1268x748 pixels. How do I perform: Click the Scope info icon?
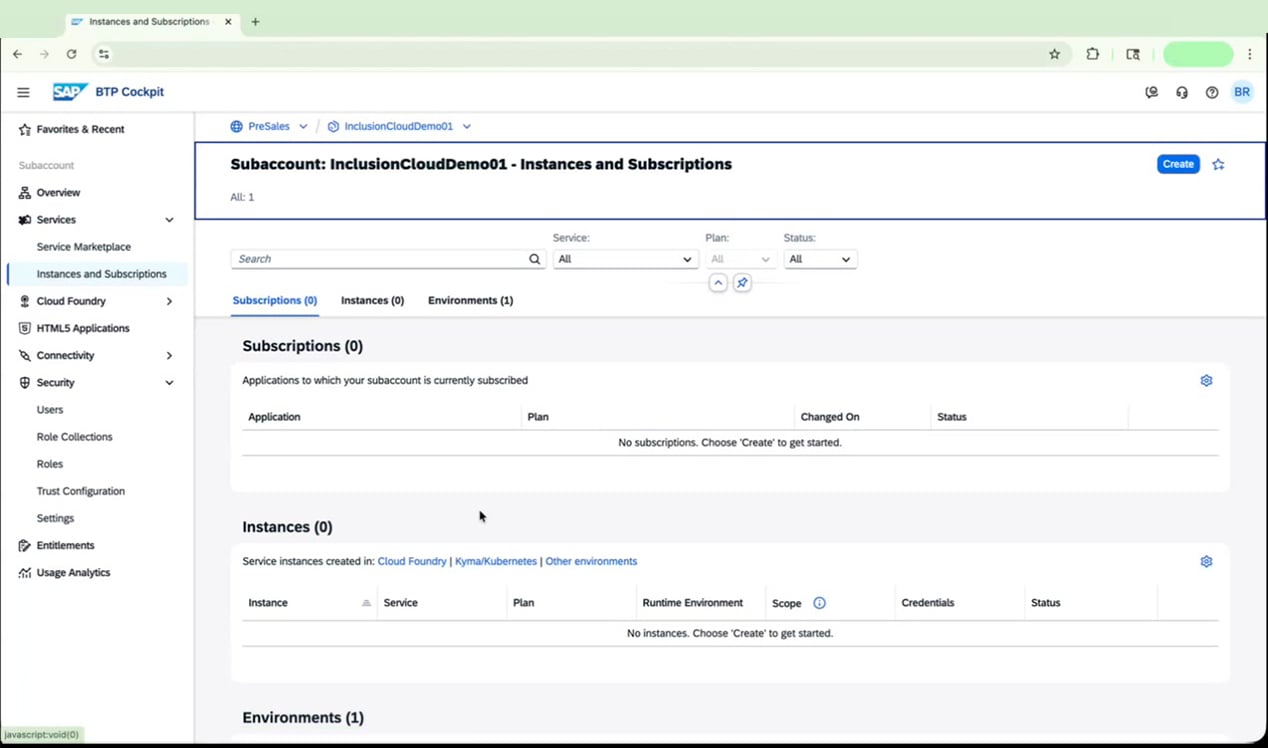(819, 603)
